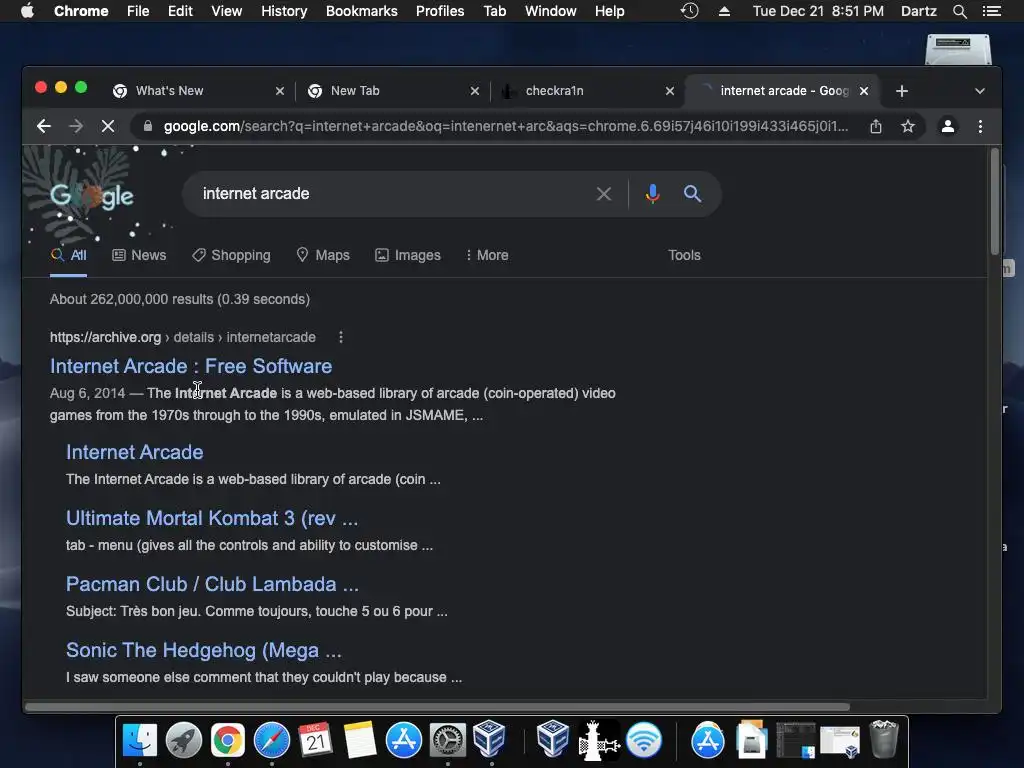Start voice search with microphone
1024x768 pixels.
652,194
